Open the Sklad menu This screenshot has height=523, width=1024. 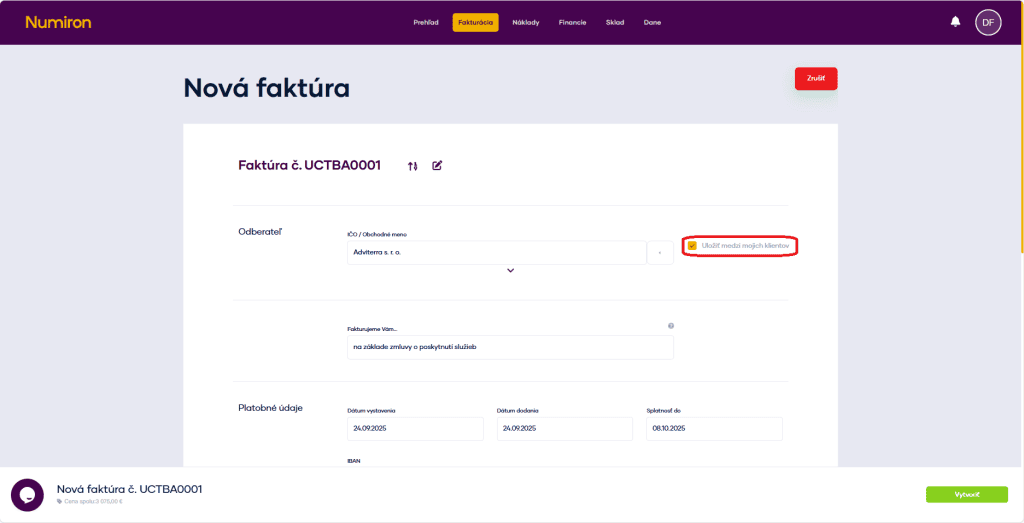(x=615, y=22)
